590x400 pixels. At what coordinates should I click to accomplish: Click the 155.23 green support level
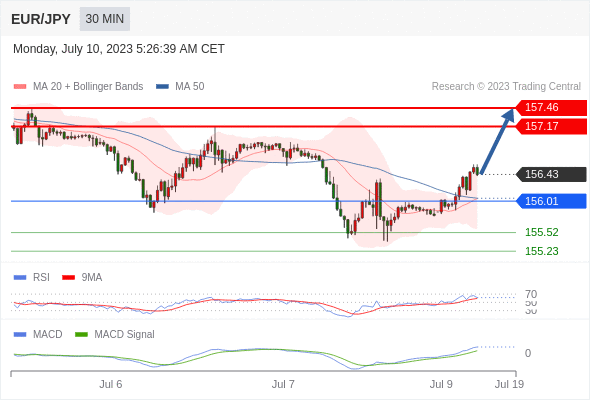click(541, 251)
